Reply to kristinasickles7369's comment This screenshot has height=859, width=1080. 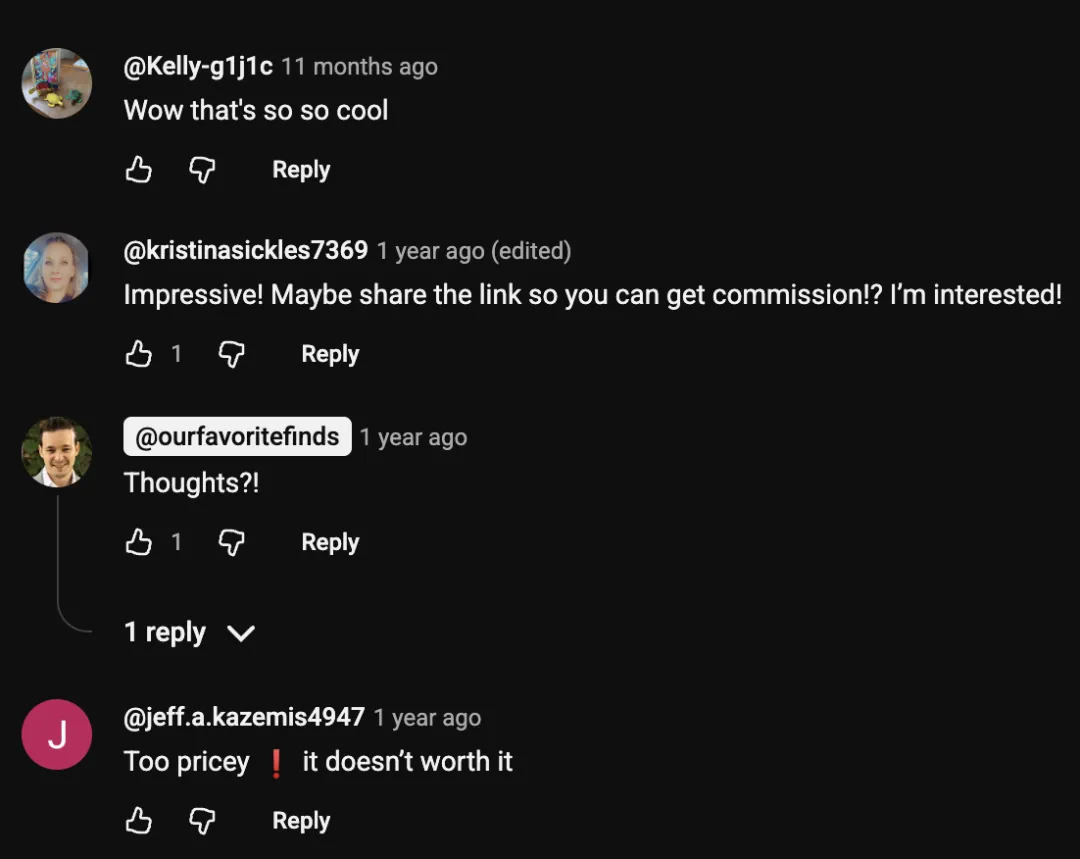tap(330, 354)
